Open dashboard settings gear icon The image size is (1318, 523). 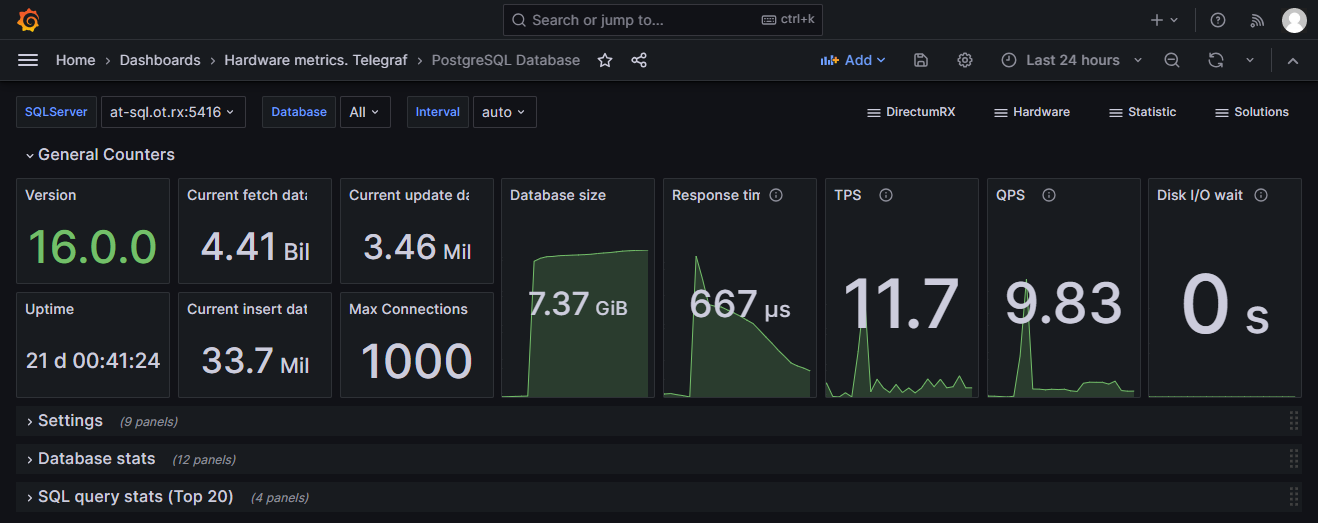[965, 60]
